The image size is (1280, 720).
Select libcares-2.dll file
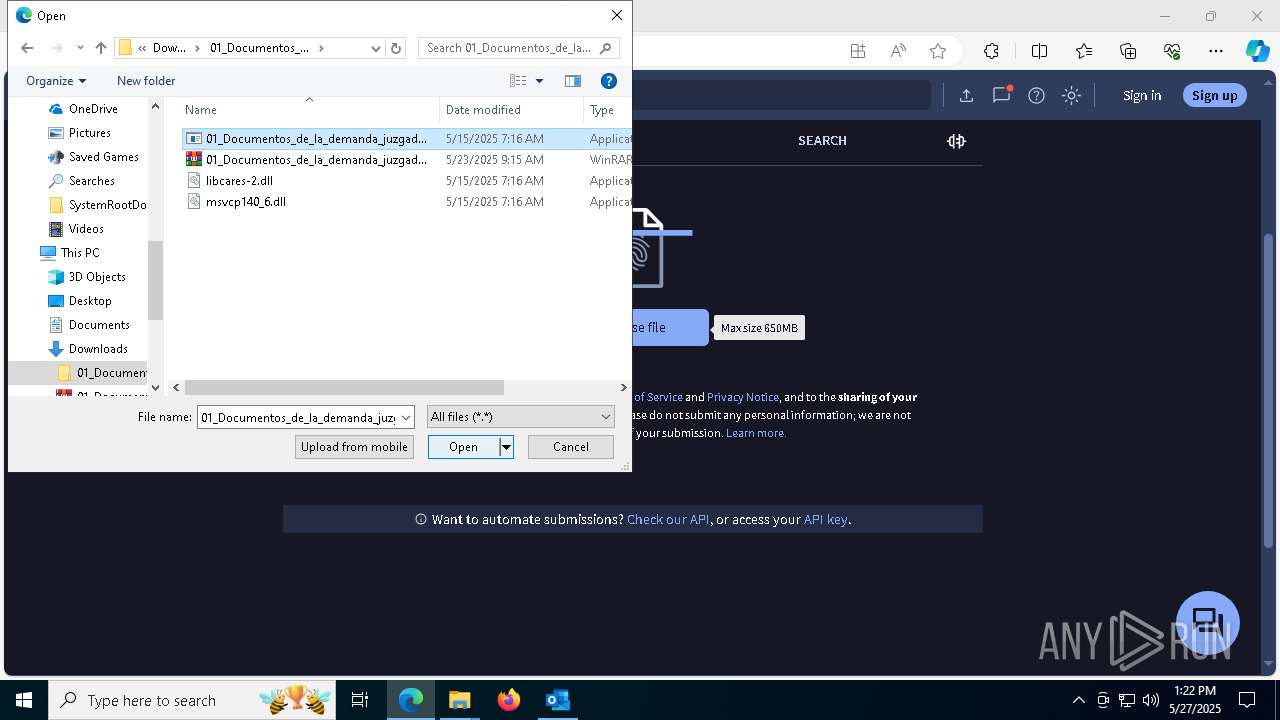click(239, 181)
